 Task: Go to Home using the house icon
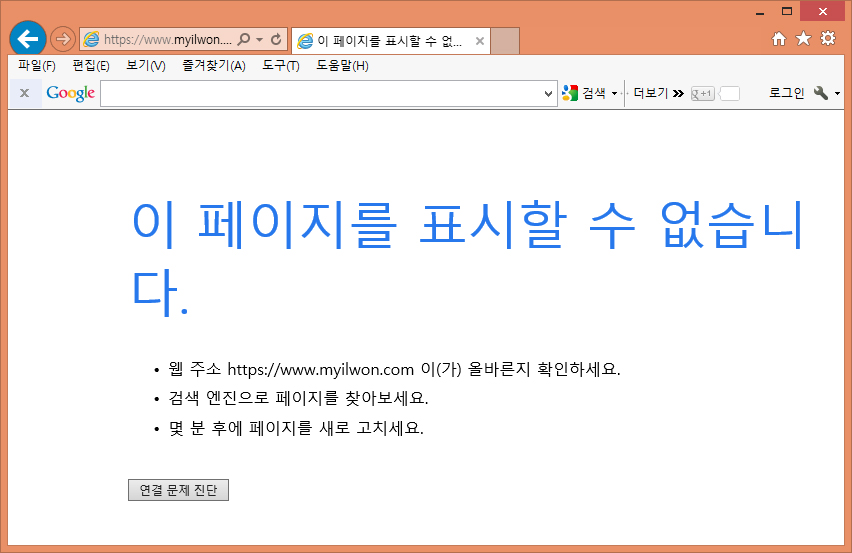(x=779, y=39)
